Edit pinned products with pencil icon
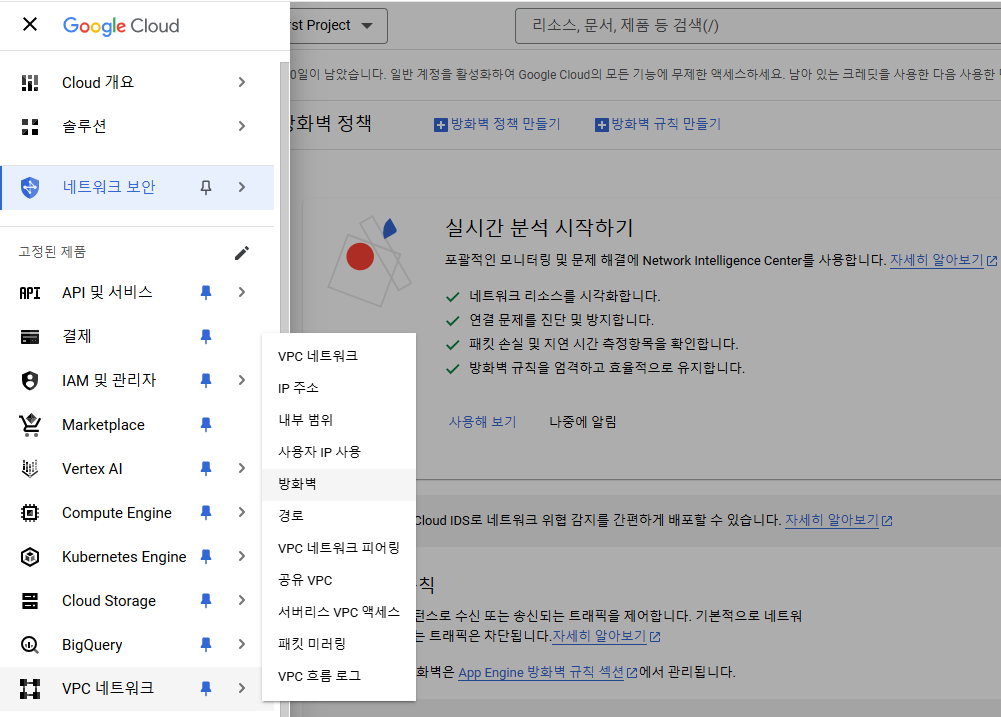1001x717 pixels. 242,253
